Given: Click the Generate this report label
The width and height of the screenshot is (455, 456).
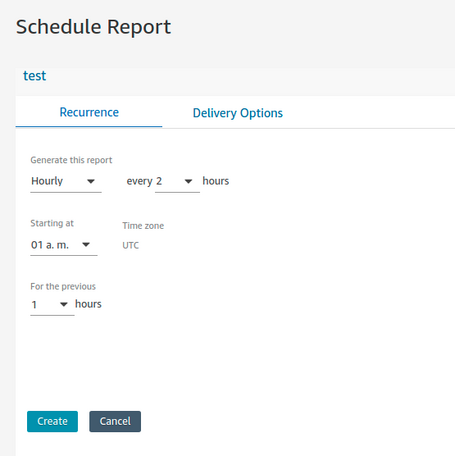Looking at the screenshot, I should 71,160.
